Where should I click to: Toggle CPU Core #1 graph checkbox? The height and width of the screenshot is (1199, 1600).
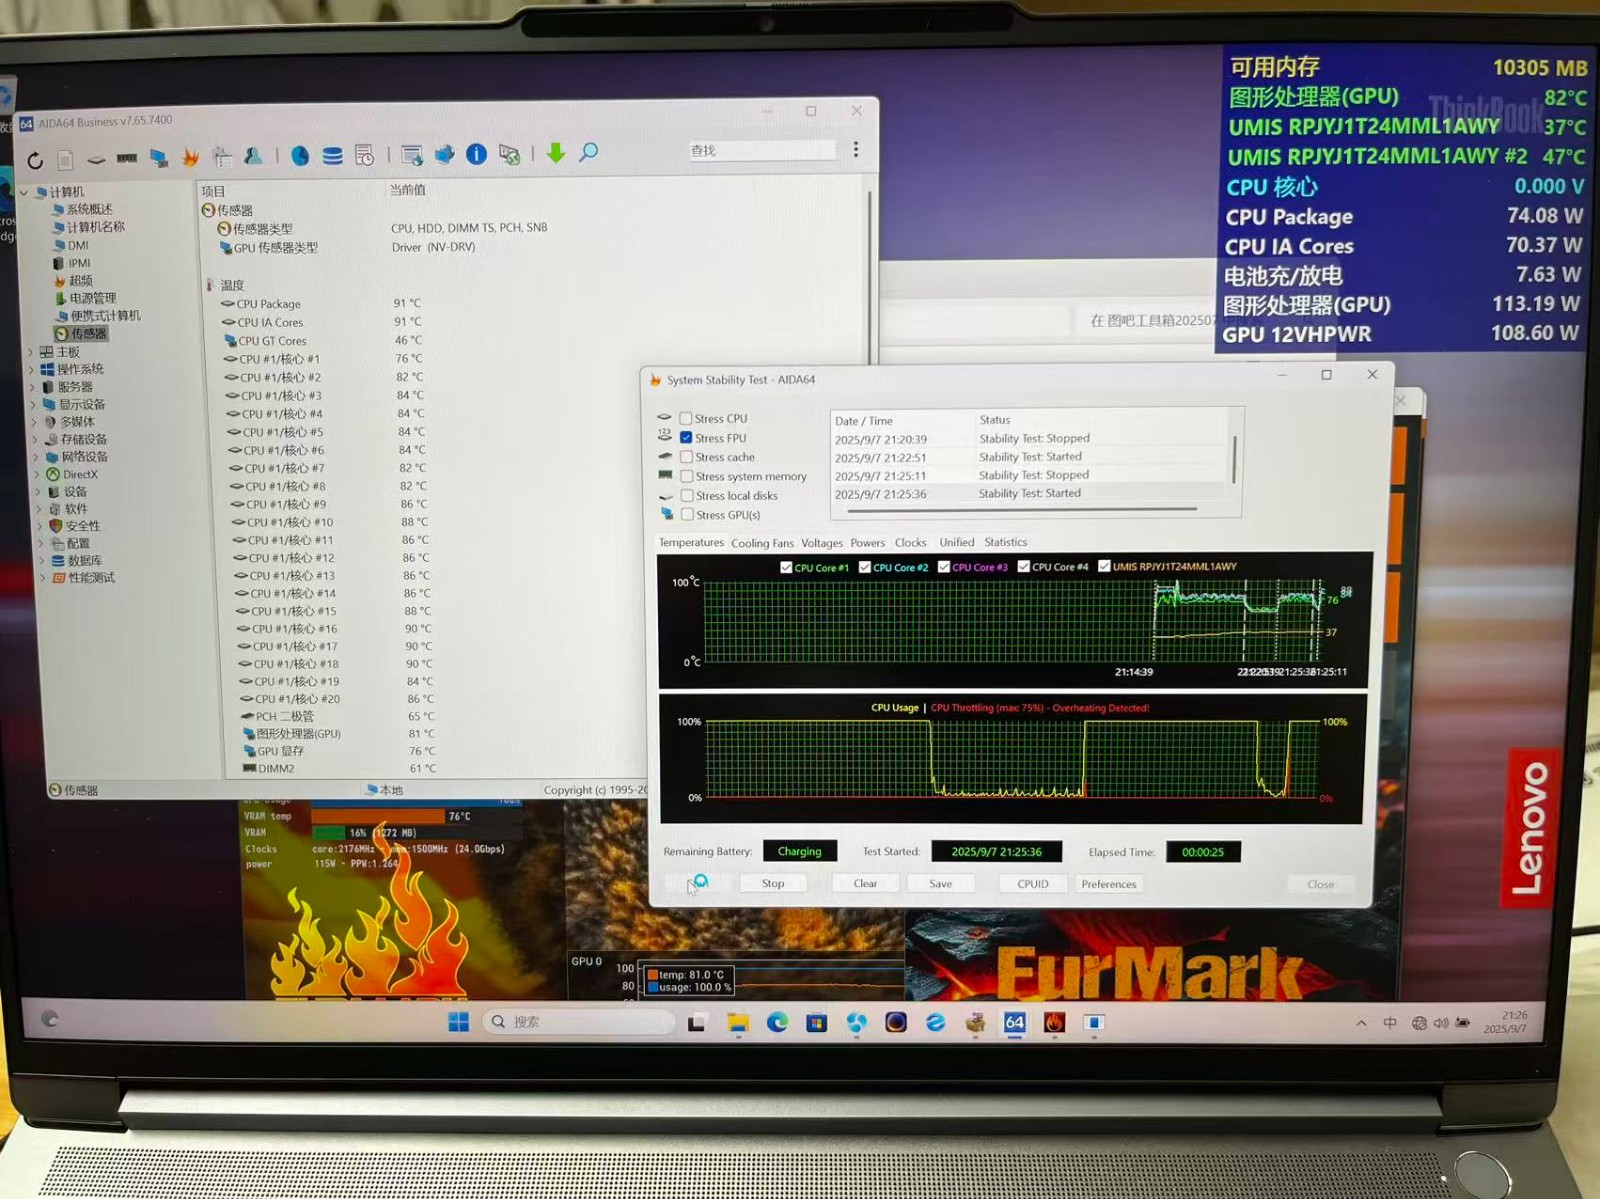tap(786, 567)
